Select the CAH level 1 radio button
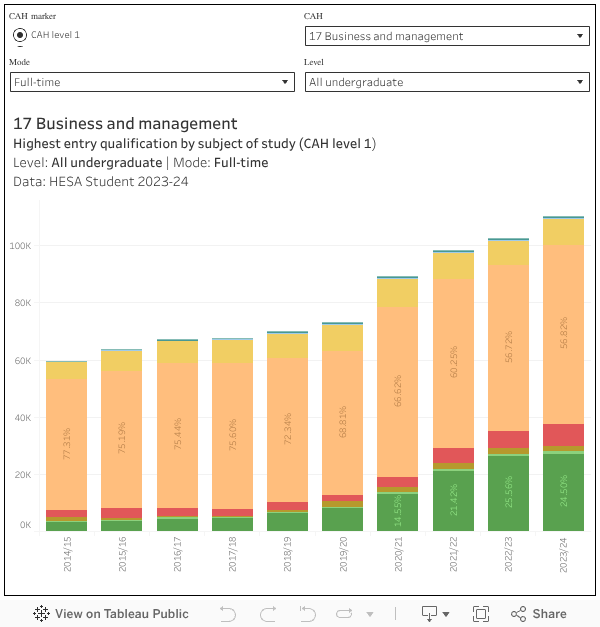The width and height of the screenshot is (600, 627). (20, 35)
